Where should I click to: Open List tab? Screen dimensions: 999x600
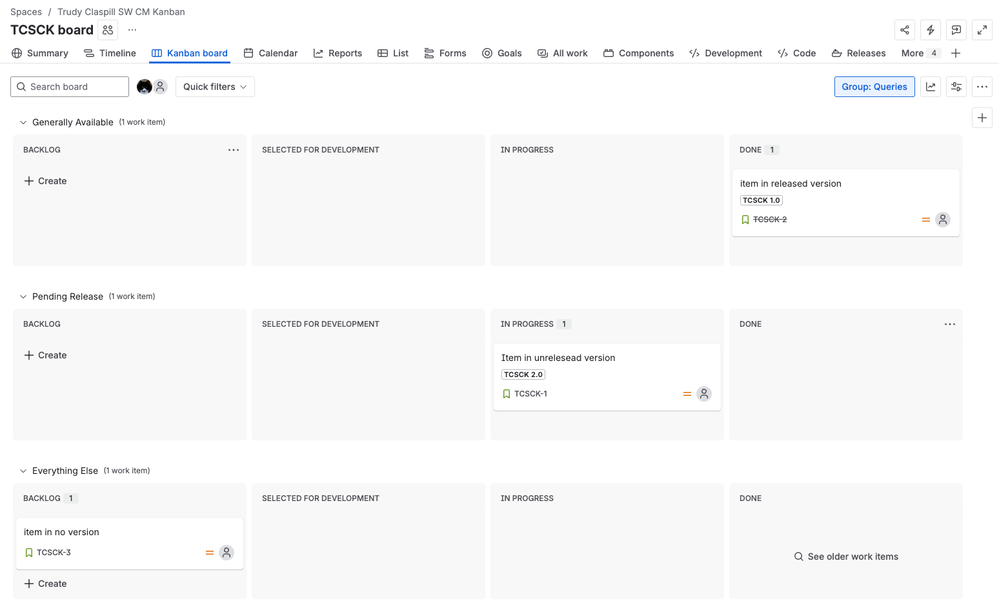(x=392, y=54)
